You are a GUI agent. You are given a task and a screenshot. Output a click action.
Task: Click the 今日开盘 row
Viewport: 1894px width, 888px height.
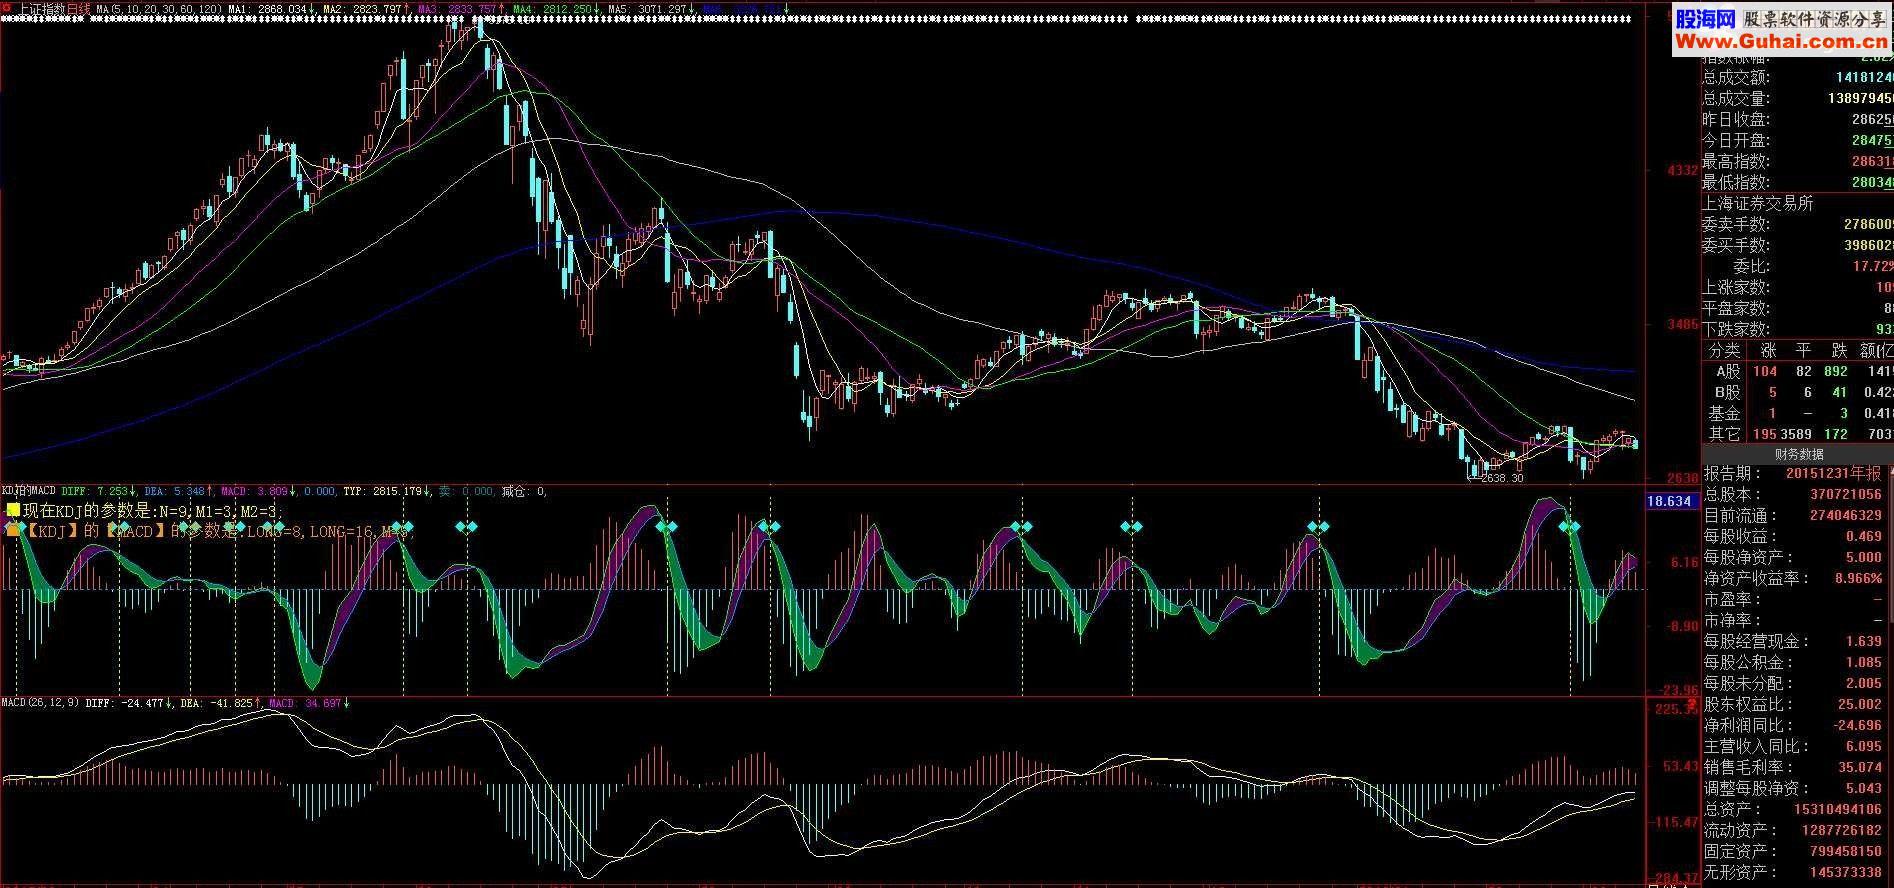[1798, 140]
